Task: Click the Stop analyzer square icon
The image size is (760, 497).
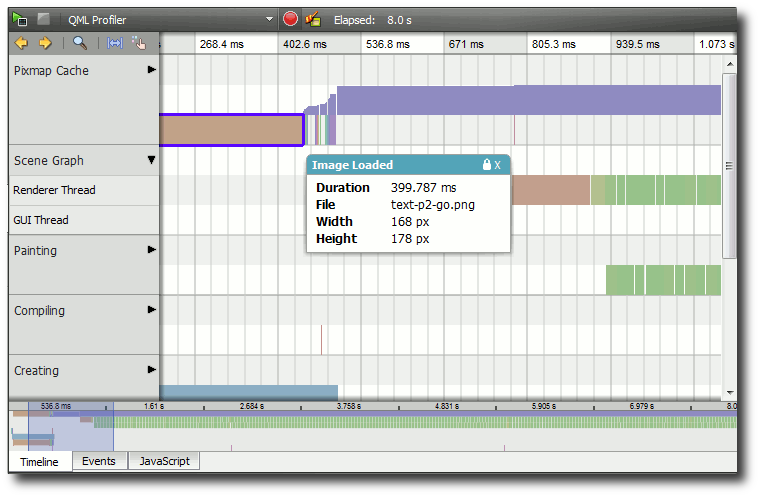Action: (43, 19)
